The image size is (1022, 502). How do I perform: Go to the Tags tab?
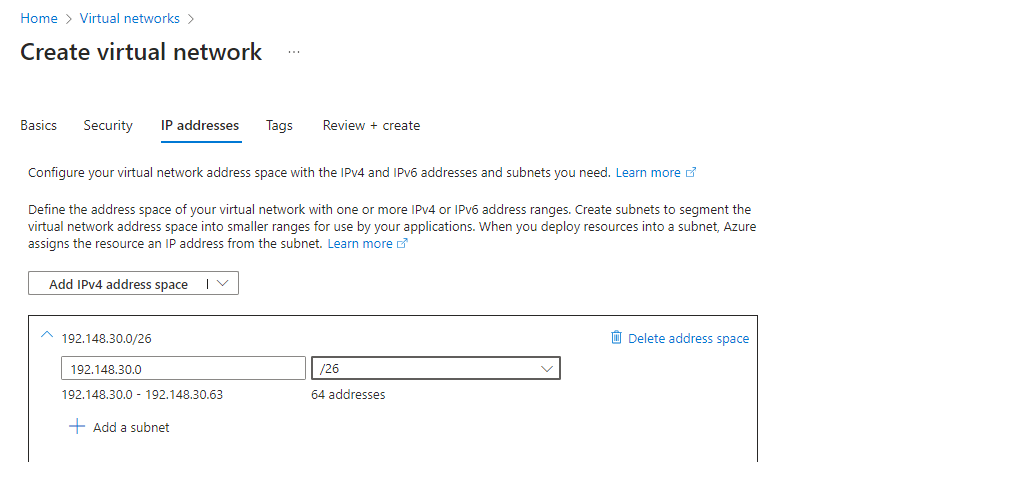pyautogui.click(x=279, y=126)
